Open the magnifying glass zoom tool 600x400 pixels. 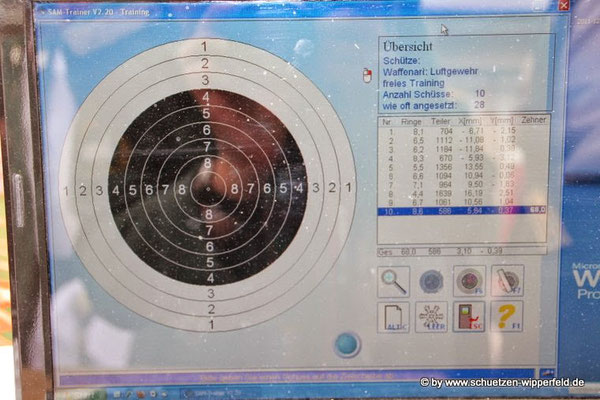tap(393, 281)
